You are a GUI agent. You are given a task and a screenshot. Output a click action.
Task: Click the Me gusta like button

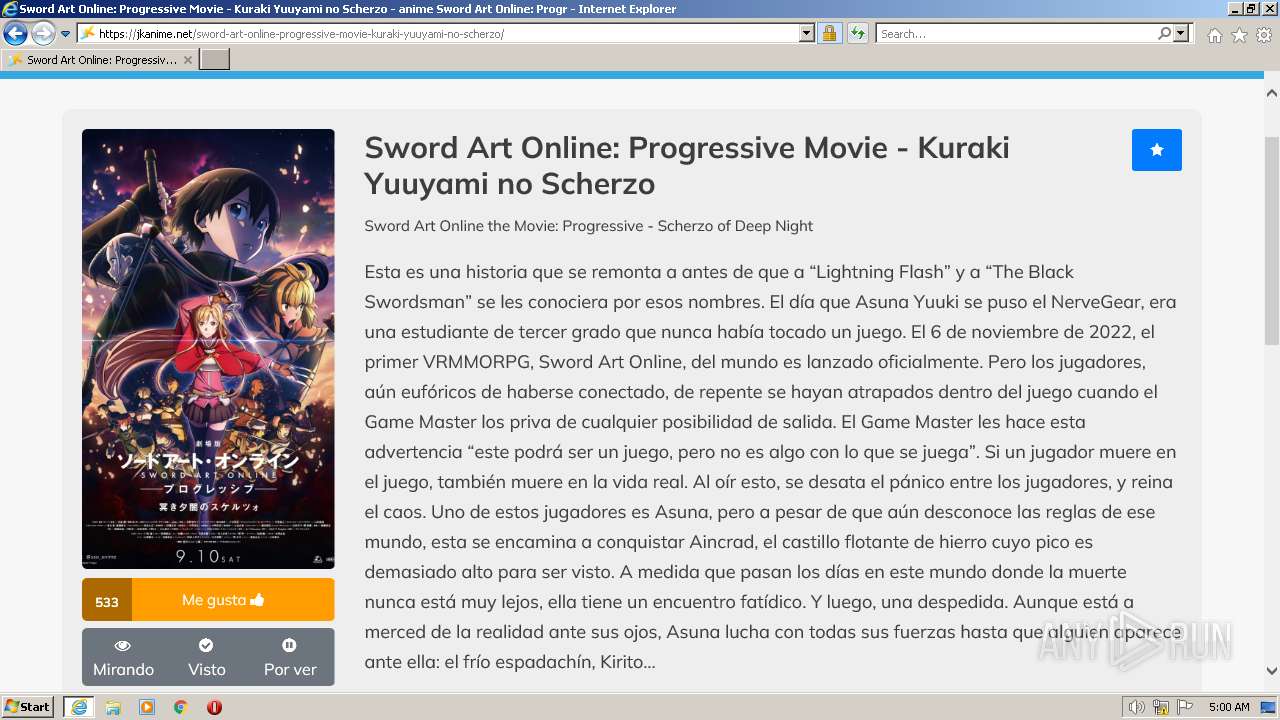coord(233,600)
